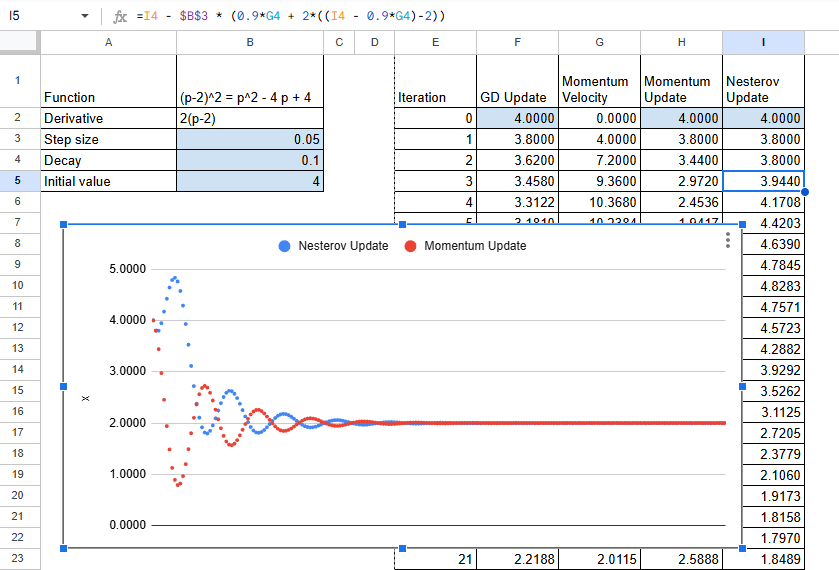
Task: Click the 'Derivative' label cell
Action: point(109,118)
